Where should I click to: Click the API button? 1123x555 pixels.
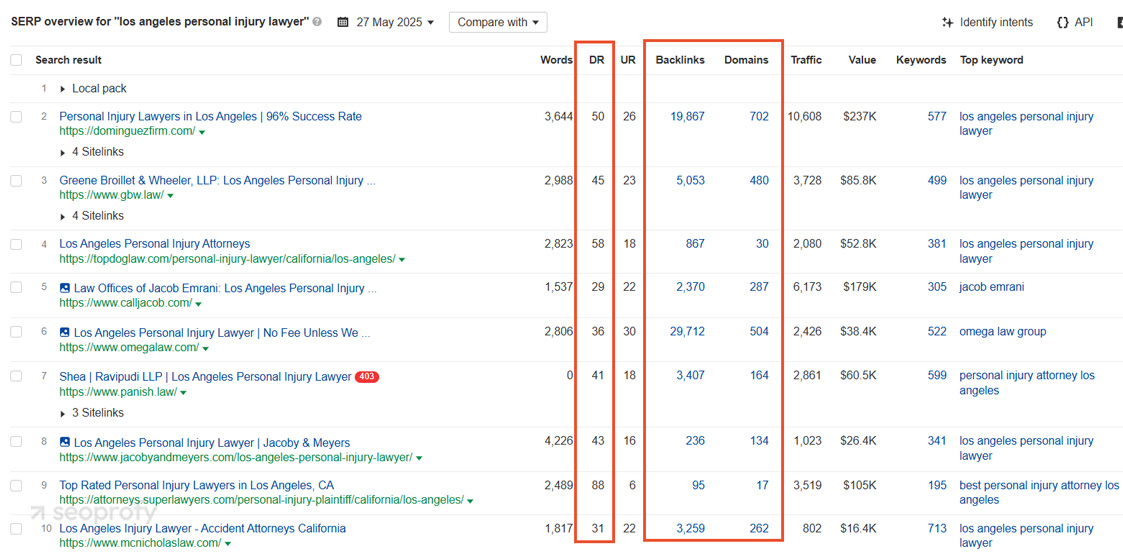tap(1075, 22)
